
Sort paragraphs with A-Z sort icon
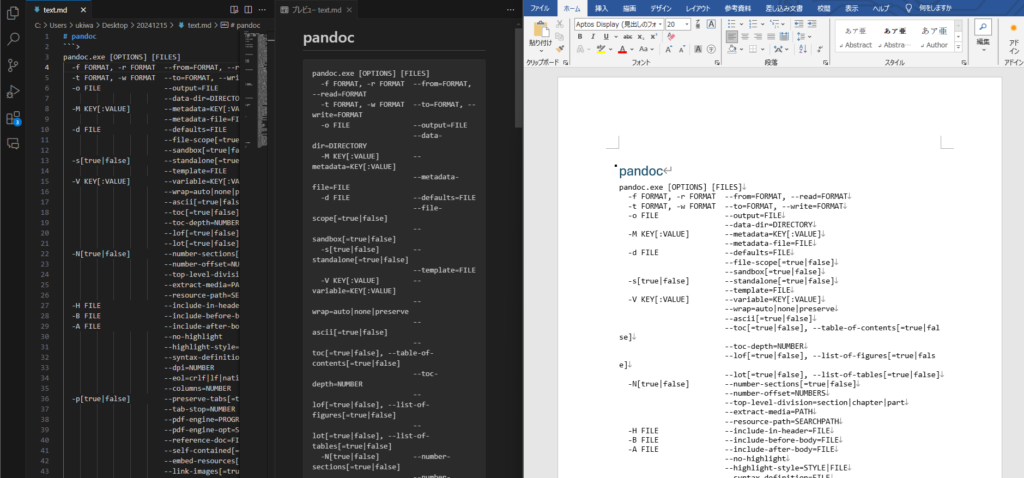803,49
